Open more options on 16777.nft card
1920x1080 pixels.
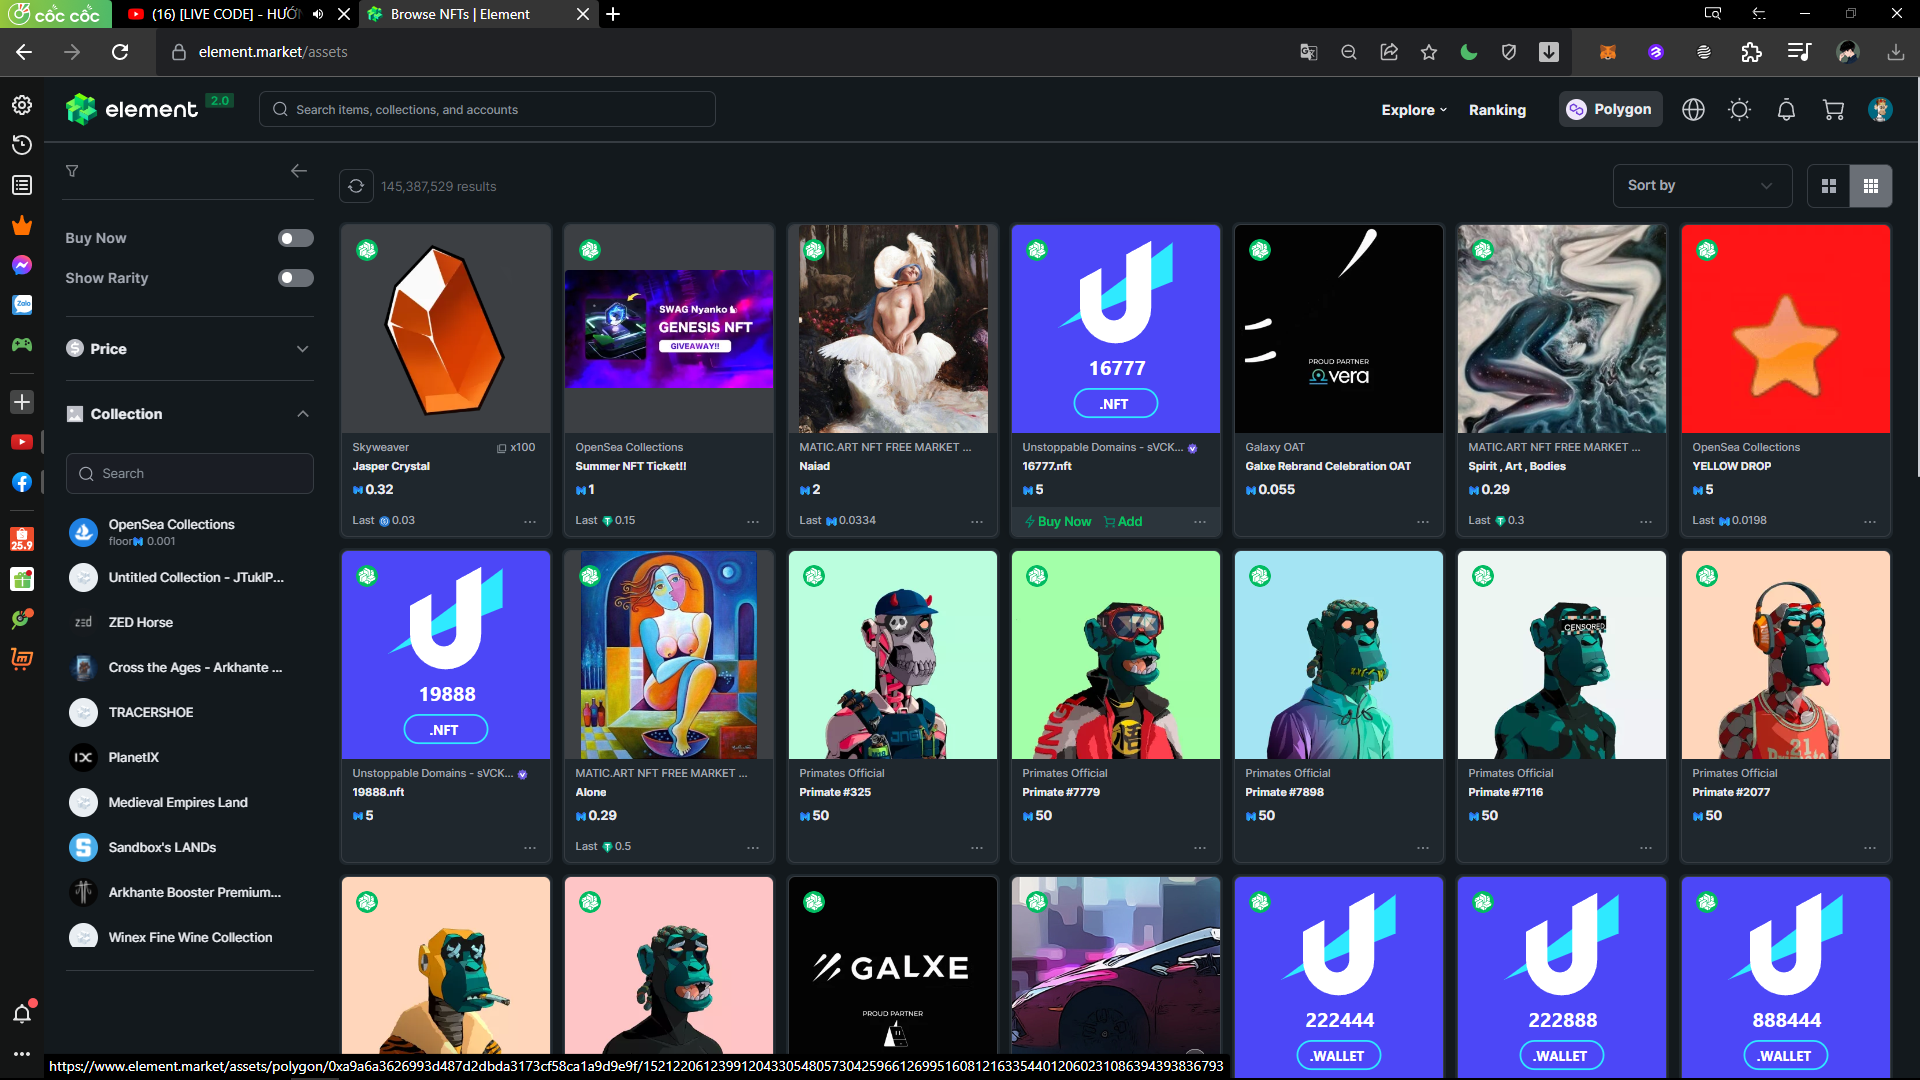[x=1200, y=521]
